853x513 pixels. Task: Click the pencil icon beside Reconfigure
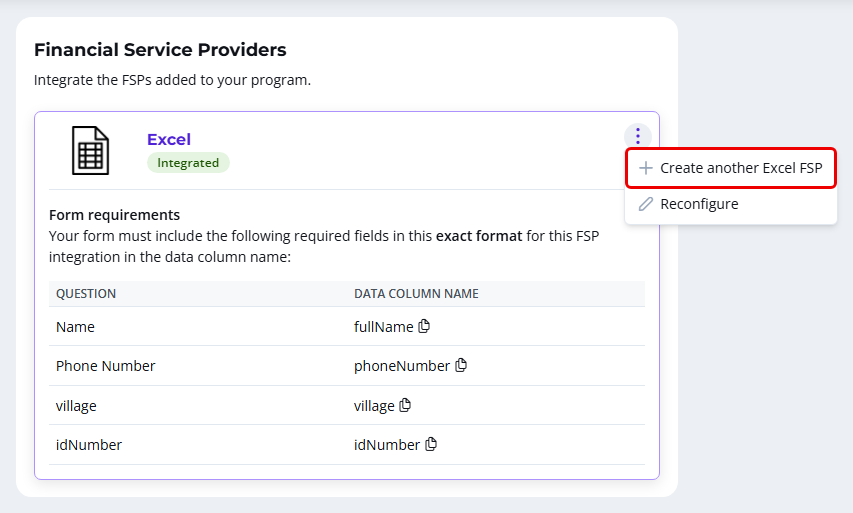[645, 204]
